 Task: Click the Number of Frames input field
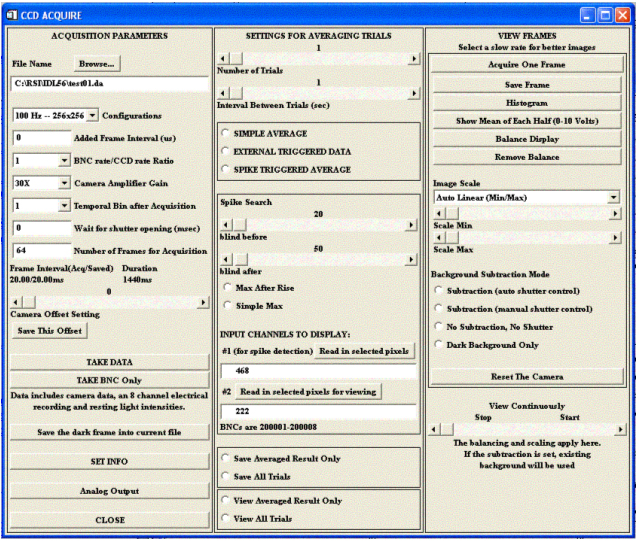(x=41, y=250)
